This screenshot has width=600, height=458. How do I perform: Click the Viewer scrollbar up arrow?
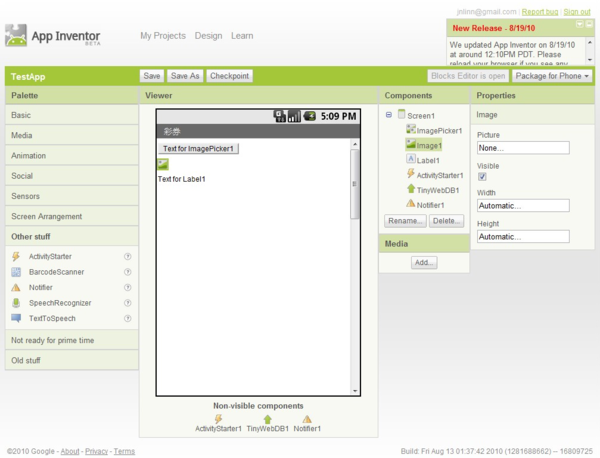point(355,144)
